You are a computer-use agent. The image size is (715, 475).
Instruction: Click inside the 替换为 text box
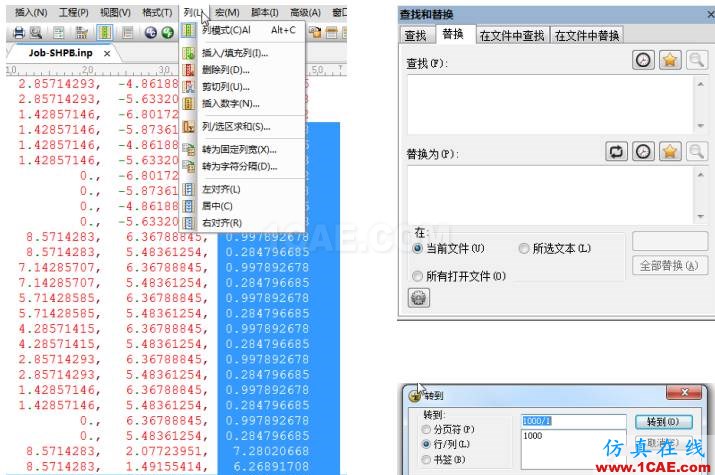549,195
